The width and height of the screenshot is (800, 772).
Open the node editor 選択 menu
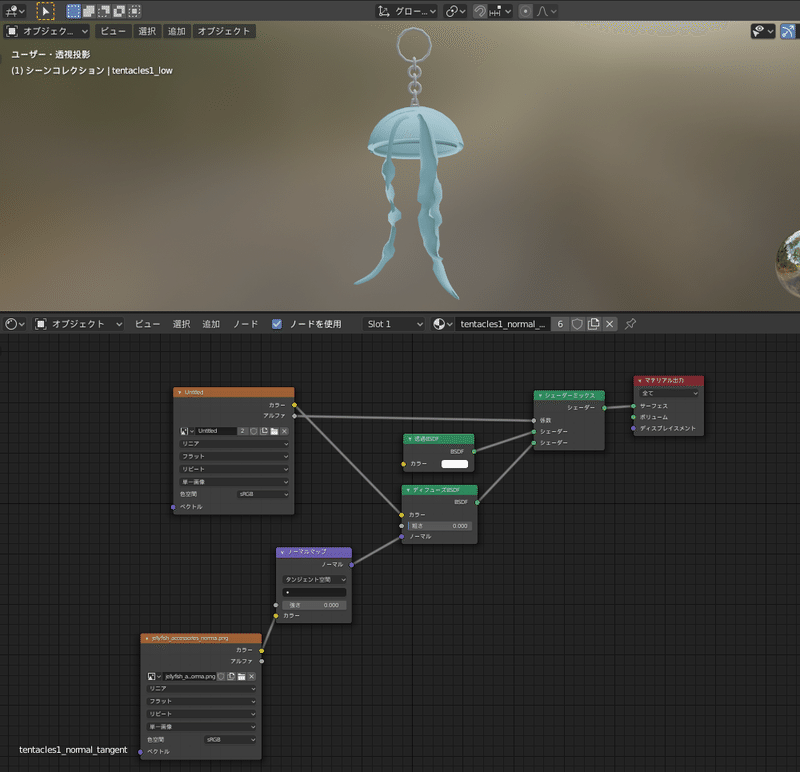pos(181,324)
